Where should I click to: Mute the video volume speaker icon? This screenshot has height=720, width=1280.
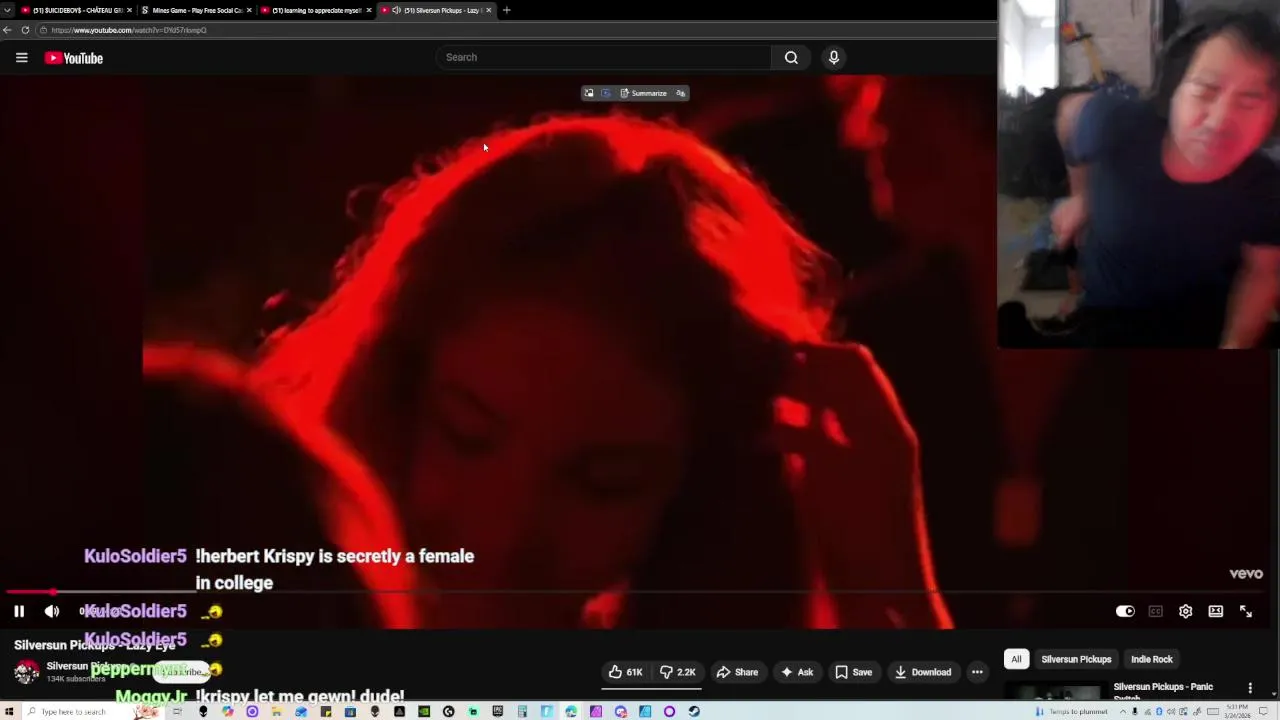pos(52,611)
